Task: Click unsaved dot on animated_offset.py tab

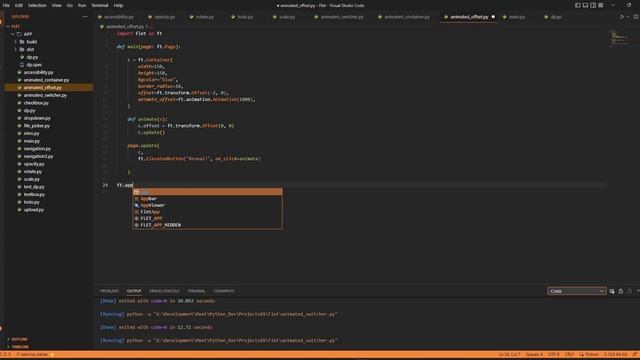Action: click(x=493, y=17)
